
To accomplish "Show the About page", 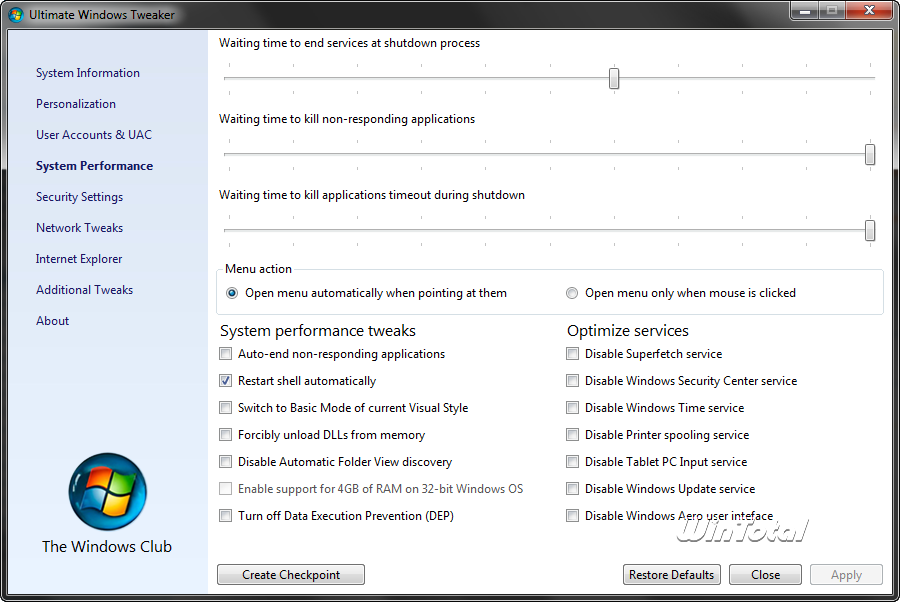I will [x=53, y=321].
